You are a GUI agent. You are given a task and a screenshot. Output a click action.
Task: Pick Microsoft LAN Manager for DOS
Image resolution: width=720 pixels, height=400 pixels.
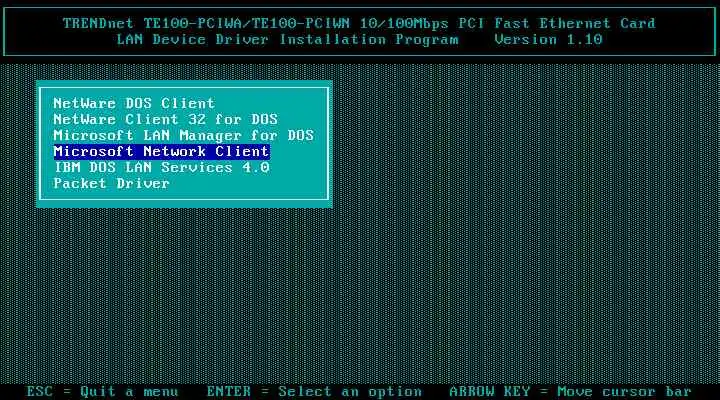184,135
